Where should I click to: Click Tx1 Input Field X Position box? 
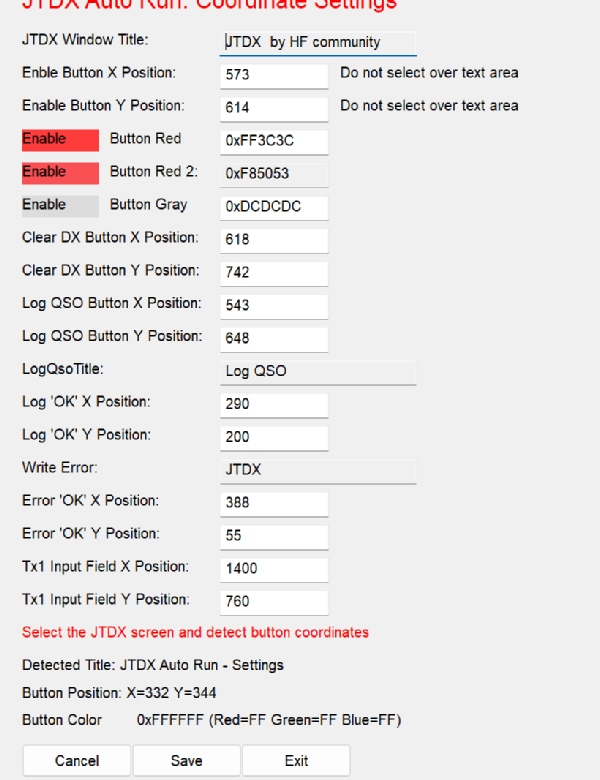pos(274,569)
